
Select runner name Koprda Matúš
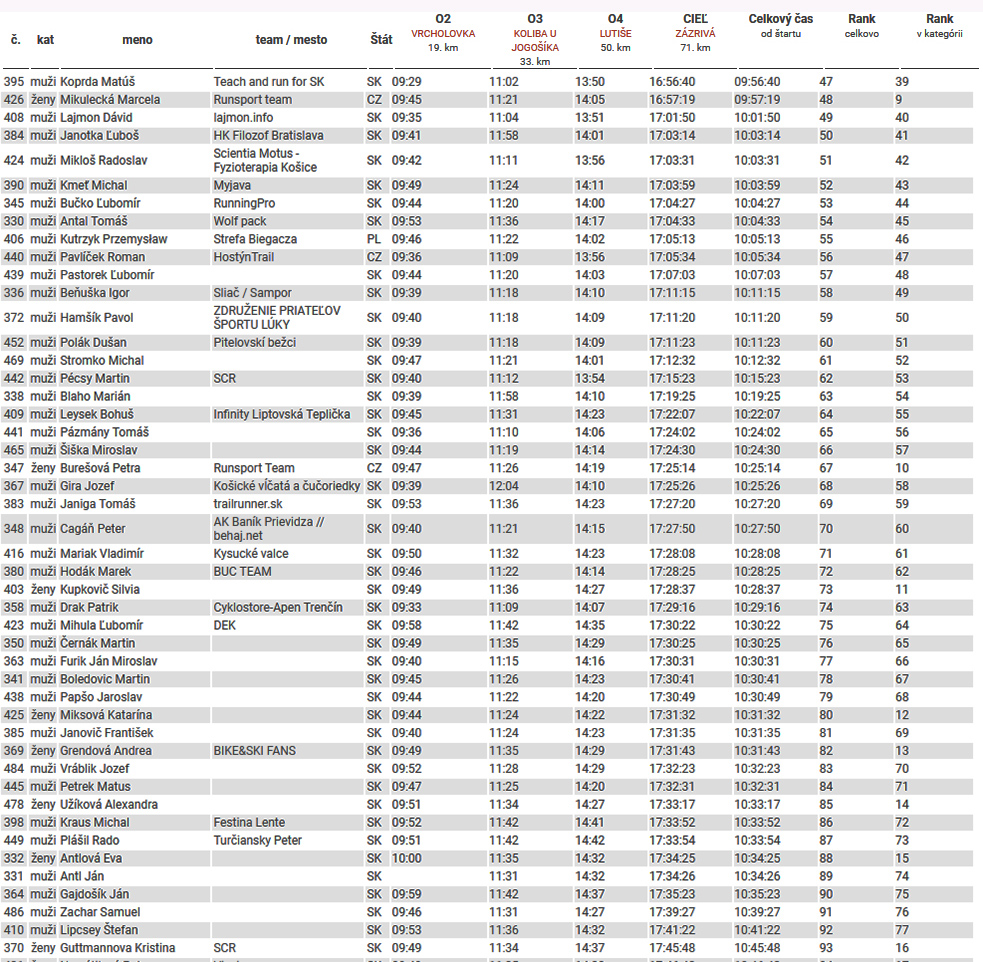tap(97, 82)
